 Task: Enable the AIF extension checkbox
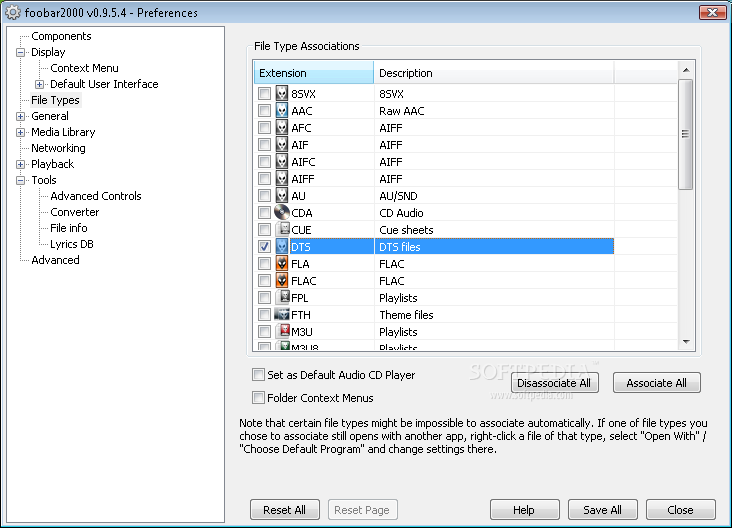[264, 145]
